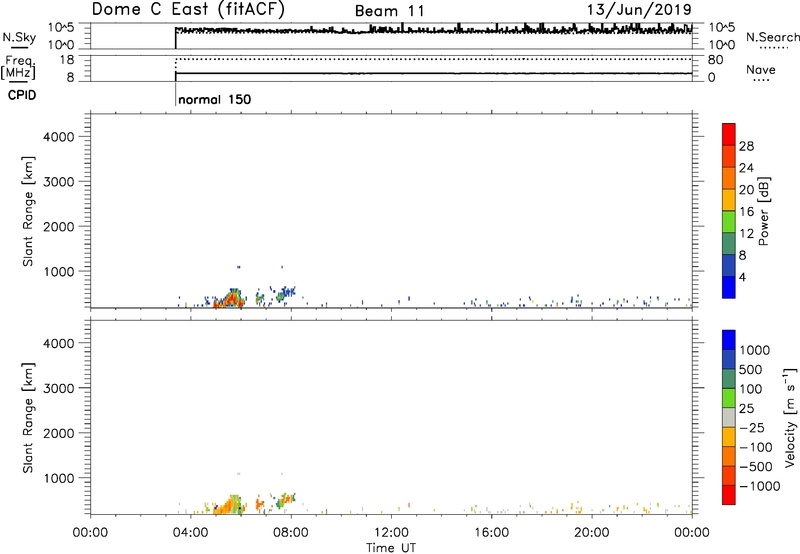Click the "N.Search" legend label

click(x=772, y=37)
